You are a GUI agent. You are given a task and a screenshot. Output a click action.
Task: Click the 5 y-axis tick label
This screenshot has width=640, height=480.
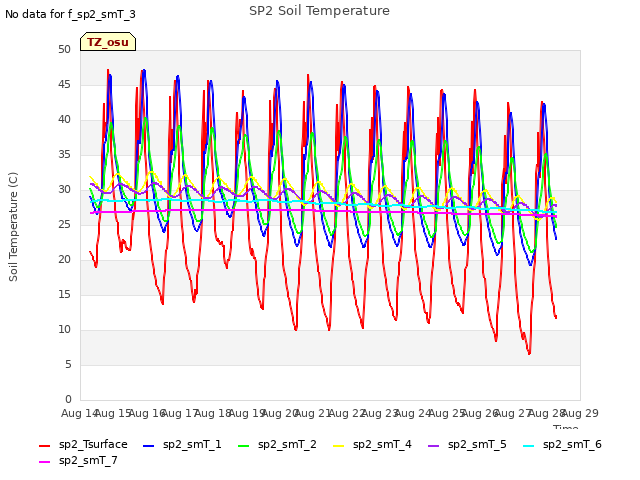(x=68, y=364)
